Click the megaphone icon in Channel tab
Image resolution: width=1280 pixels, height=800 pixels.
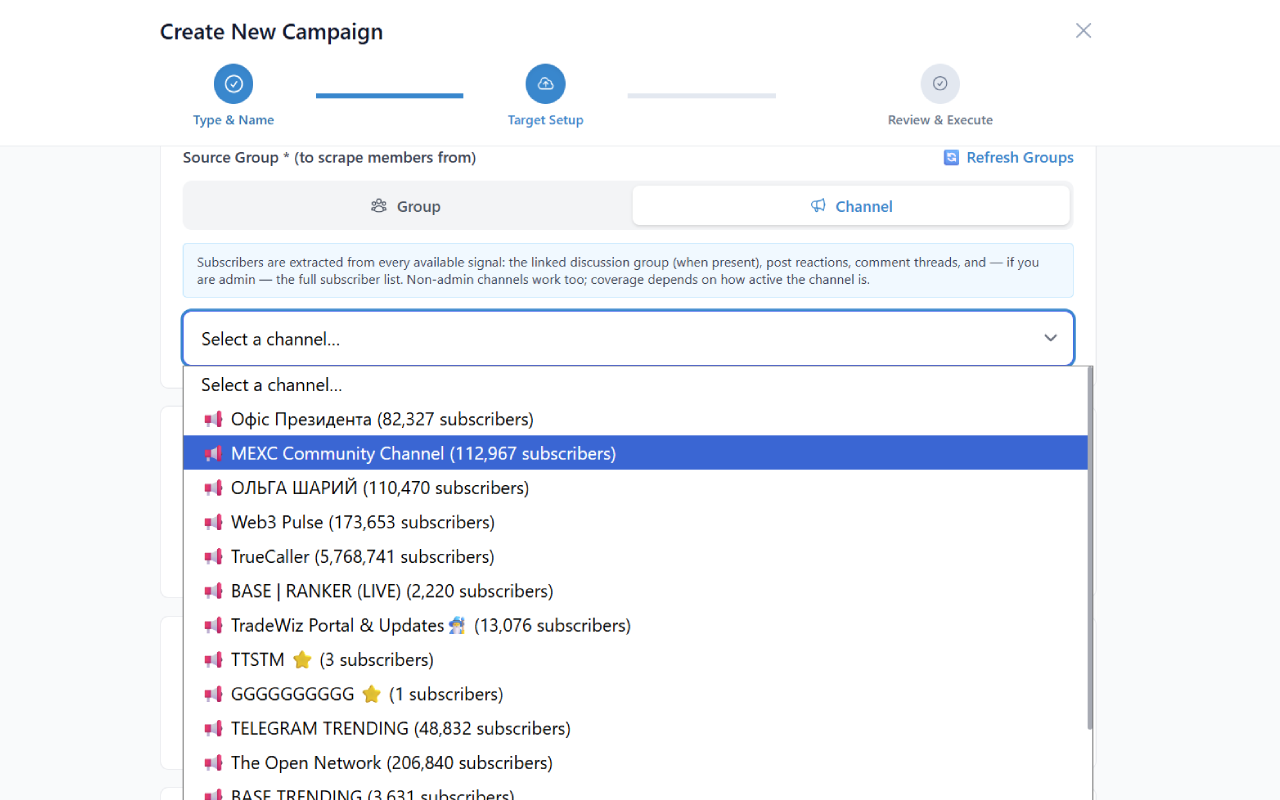[818, 206]
